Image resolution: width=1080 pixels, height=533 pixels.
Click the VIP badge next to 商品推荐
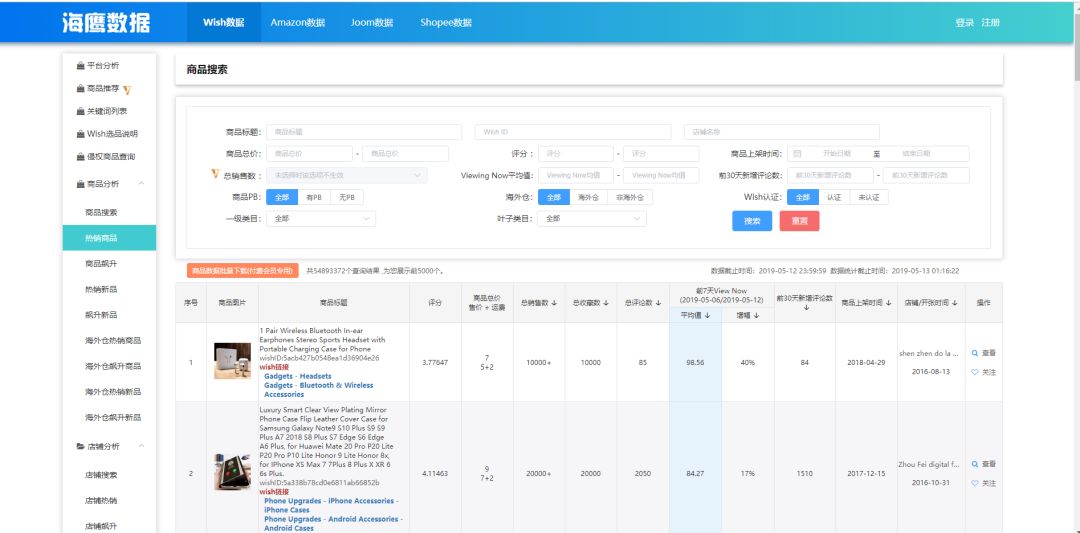point(127,89)
